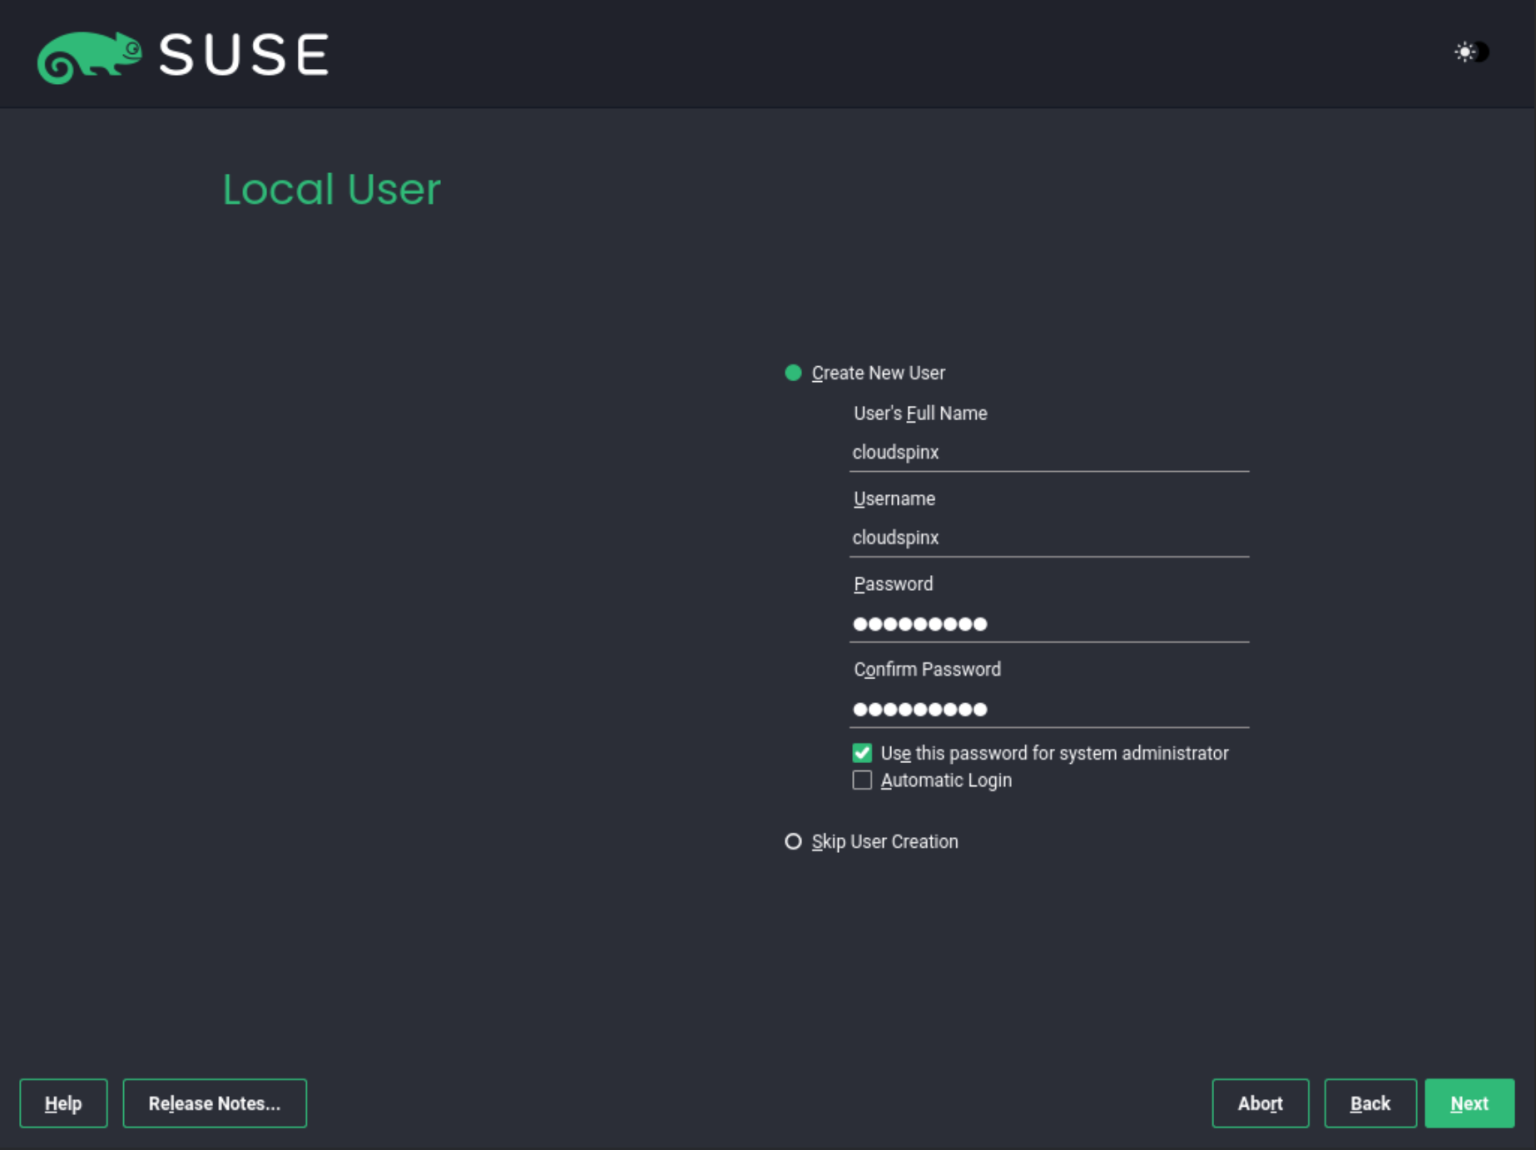
Task: Open the Release Notes
Action: point(214,1103)
